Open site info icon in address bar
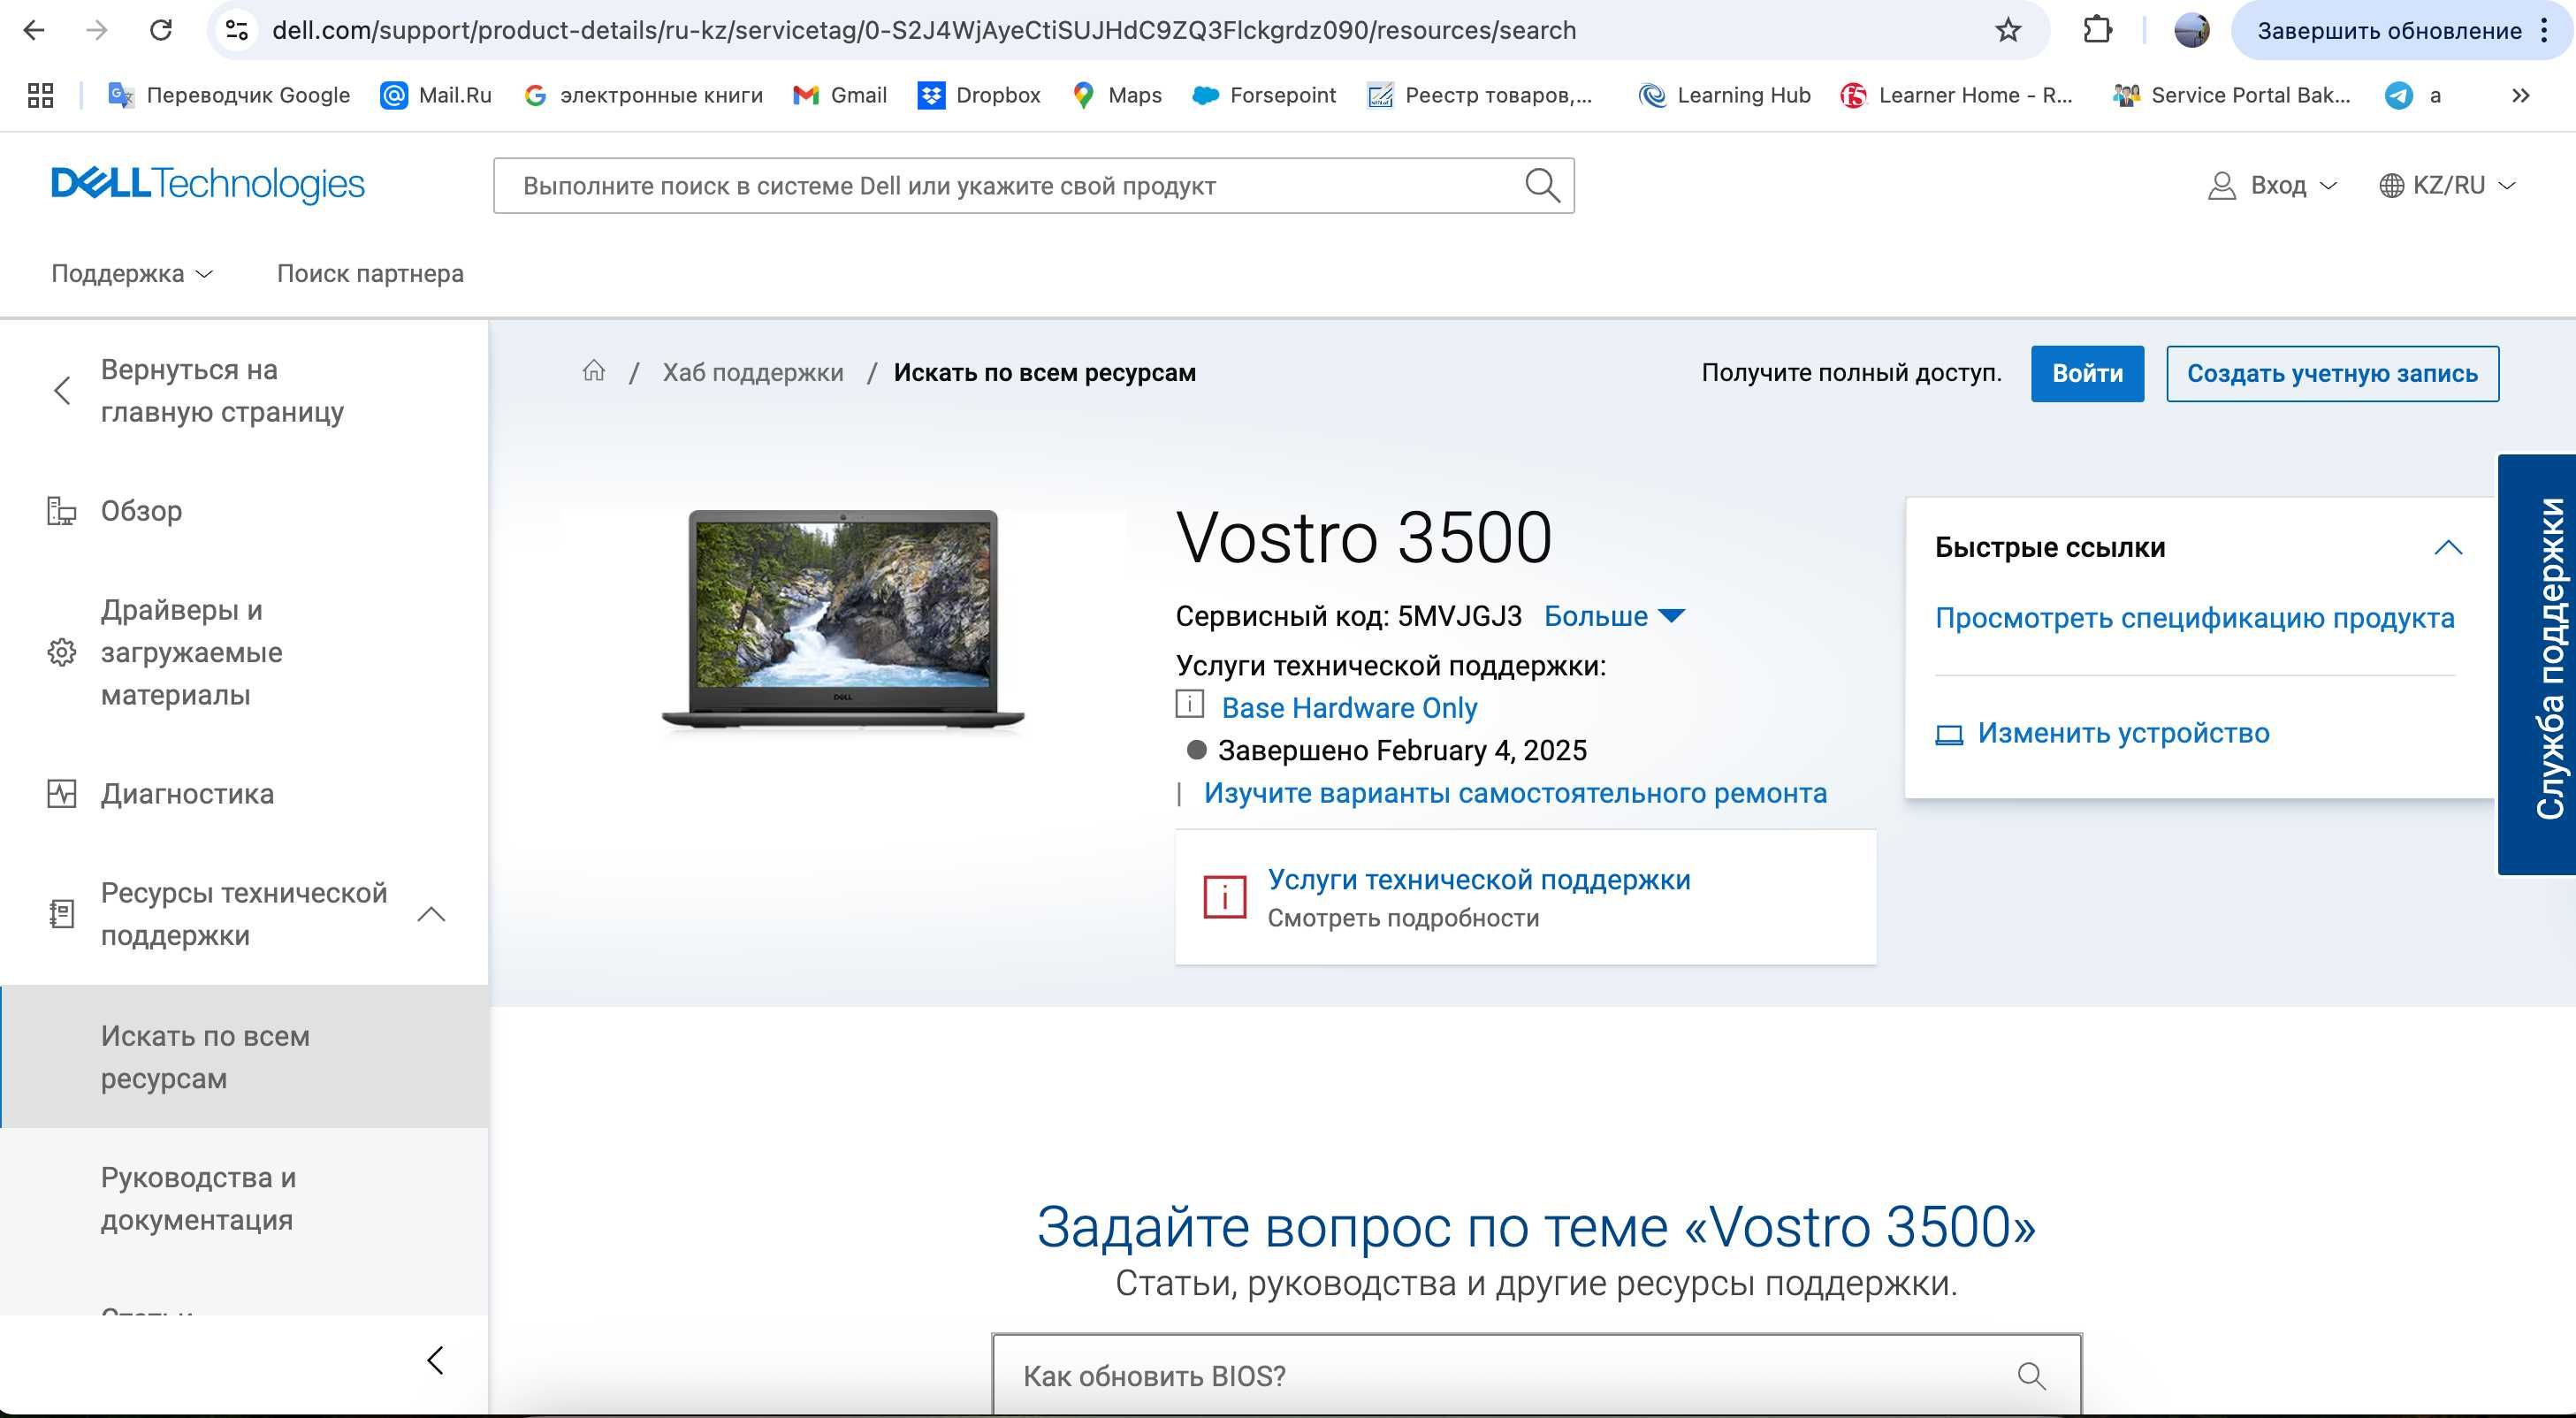2576x1418 pixels. point(237,30)
